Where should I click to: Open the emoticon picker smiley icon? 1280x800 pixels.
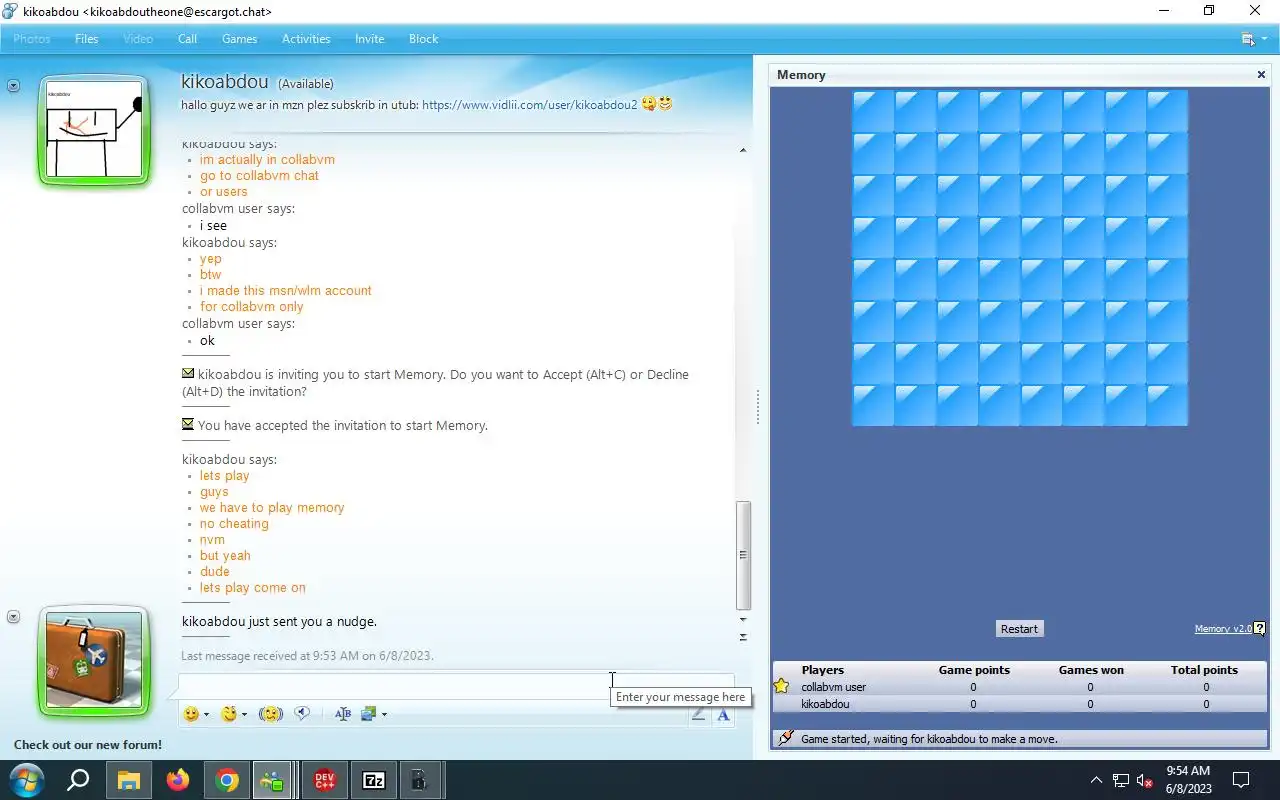pyautogui.click(x=190, y=714)
